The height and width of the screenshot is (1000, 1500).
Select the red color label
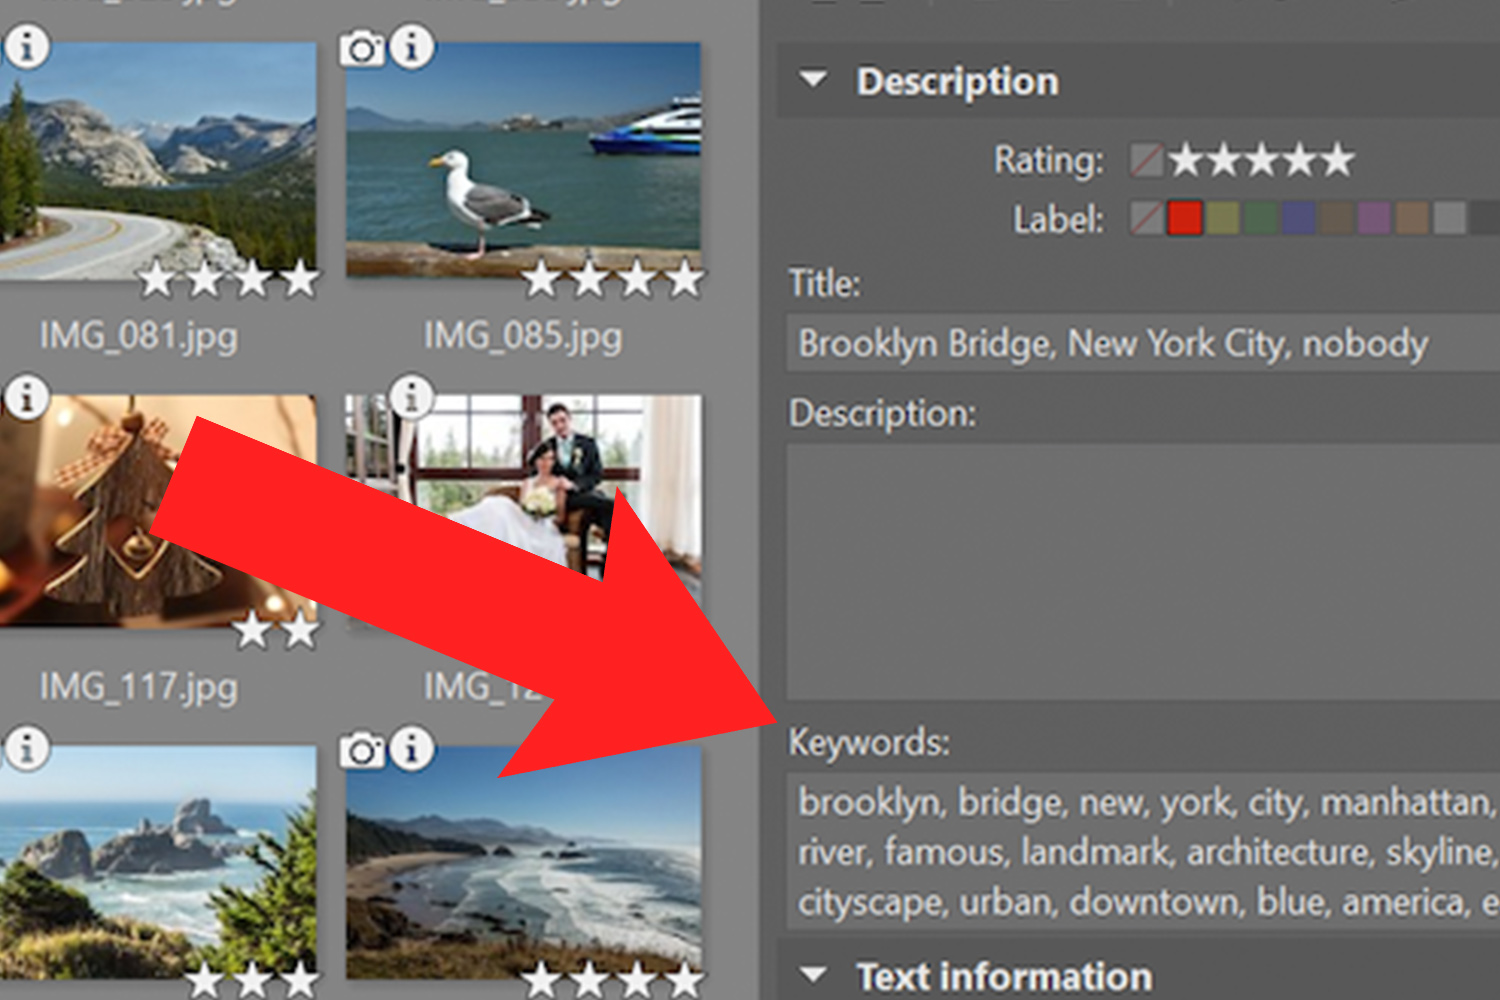(1185, 218)
